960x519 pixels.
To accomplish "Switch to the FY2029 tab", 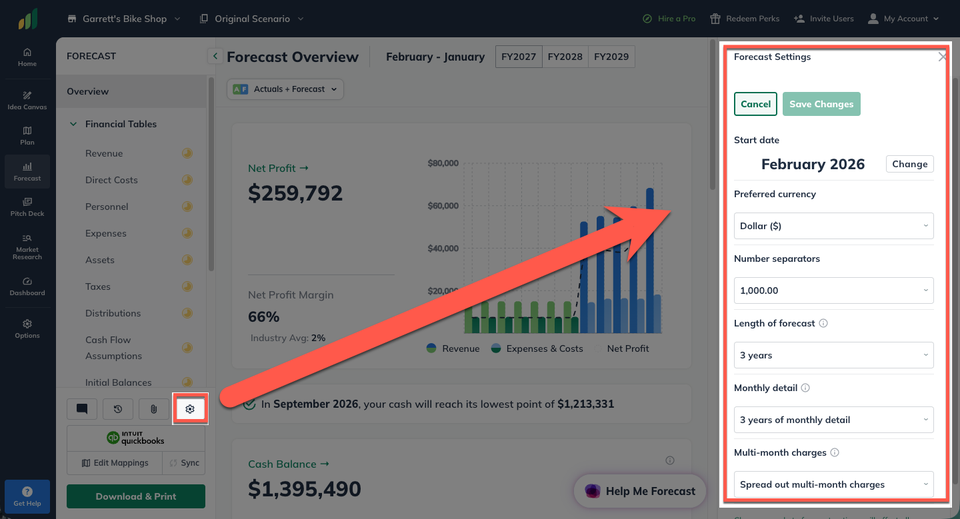I will tap(611, 56).
